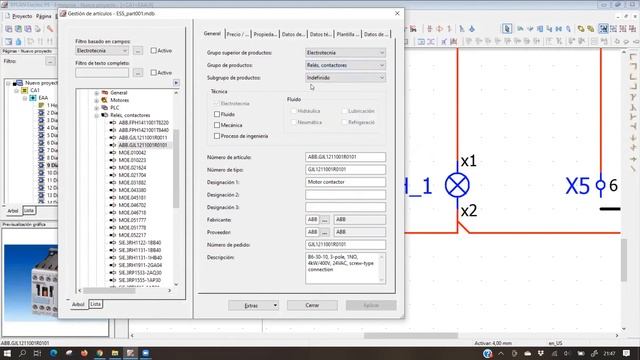Select part MOE.010042 in tree
The image size is (640, 360).
coord(132,153)
